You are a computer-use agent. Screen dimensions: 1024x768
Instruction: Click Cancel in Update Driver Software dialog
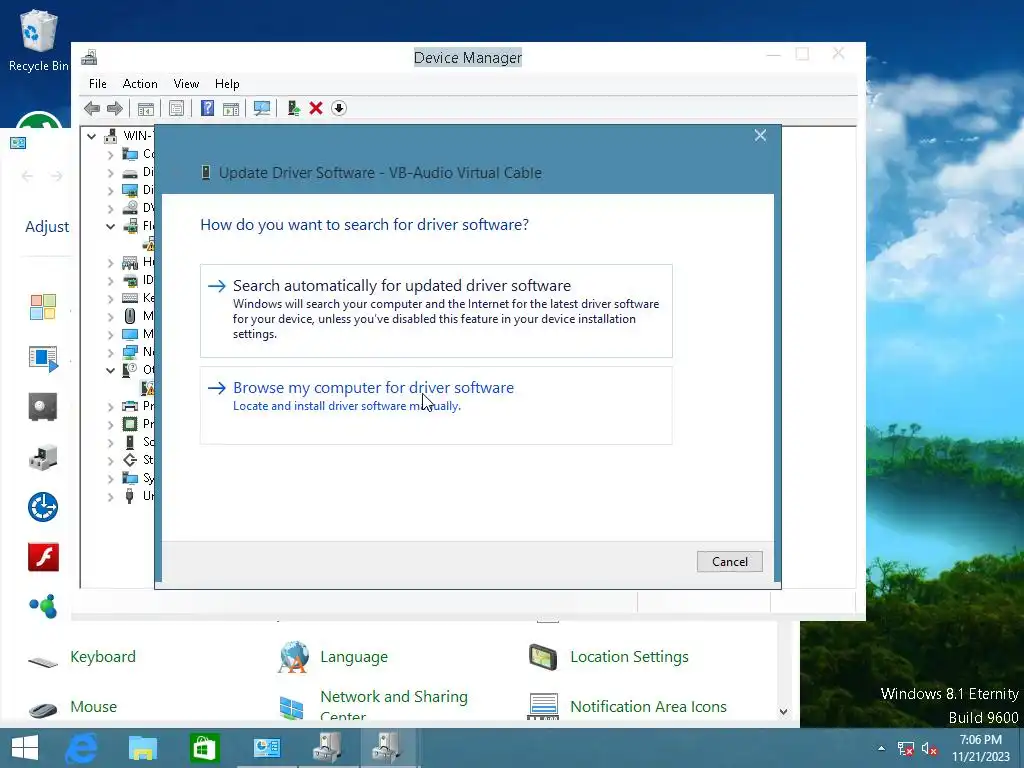tap(729, 562)
